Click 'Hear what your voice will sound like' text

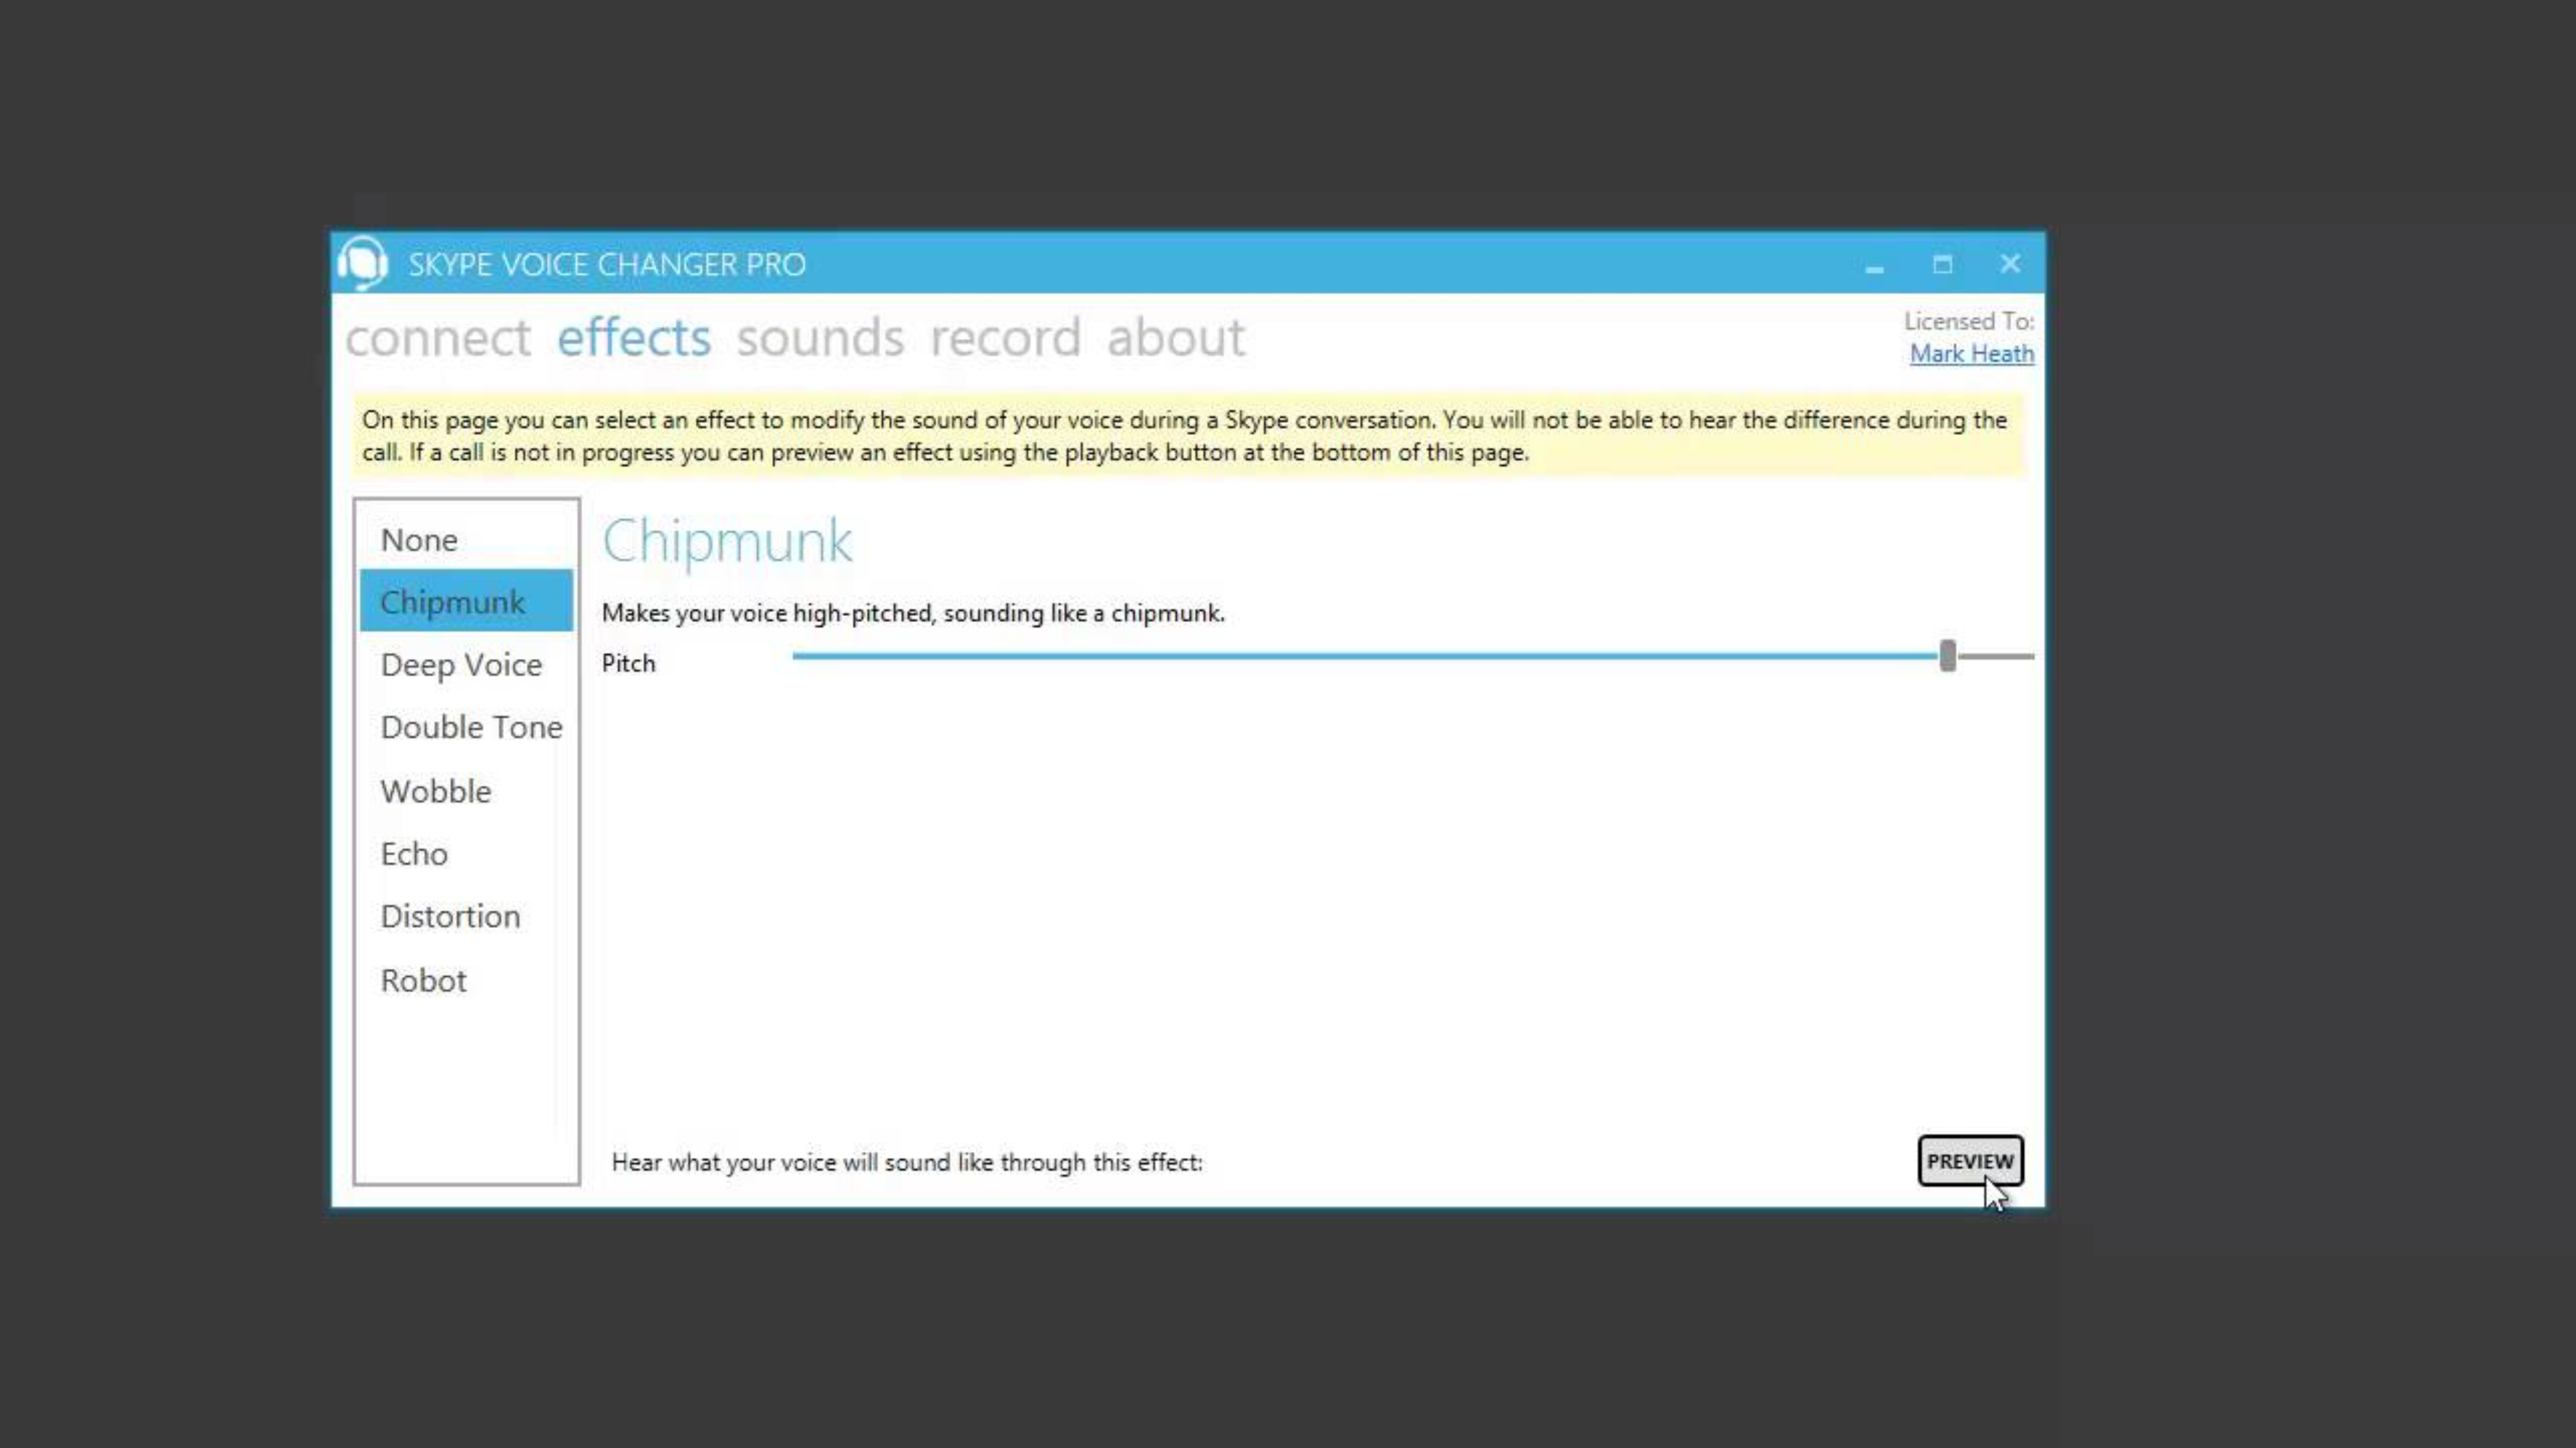click(x=907, y=1162)
